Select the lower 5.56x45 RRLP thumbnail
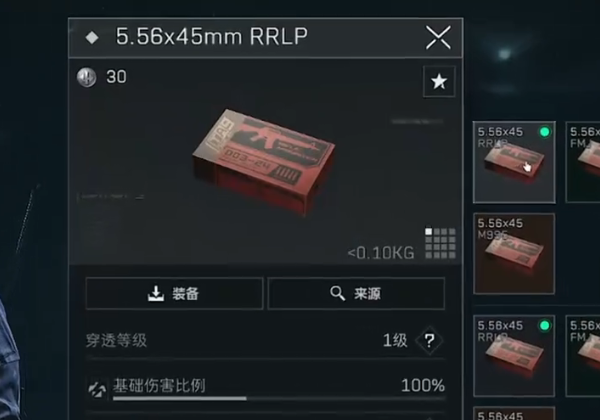Image resolution: width=600 pixels, height=420 pixels. click(x=514, y=356)
